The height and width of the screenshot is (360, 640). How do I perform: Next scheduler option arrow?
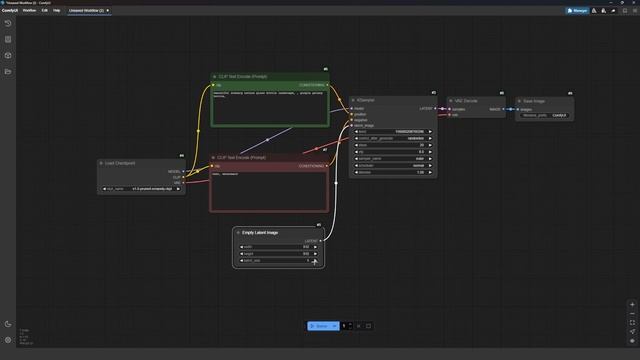pos(430,166)
